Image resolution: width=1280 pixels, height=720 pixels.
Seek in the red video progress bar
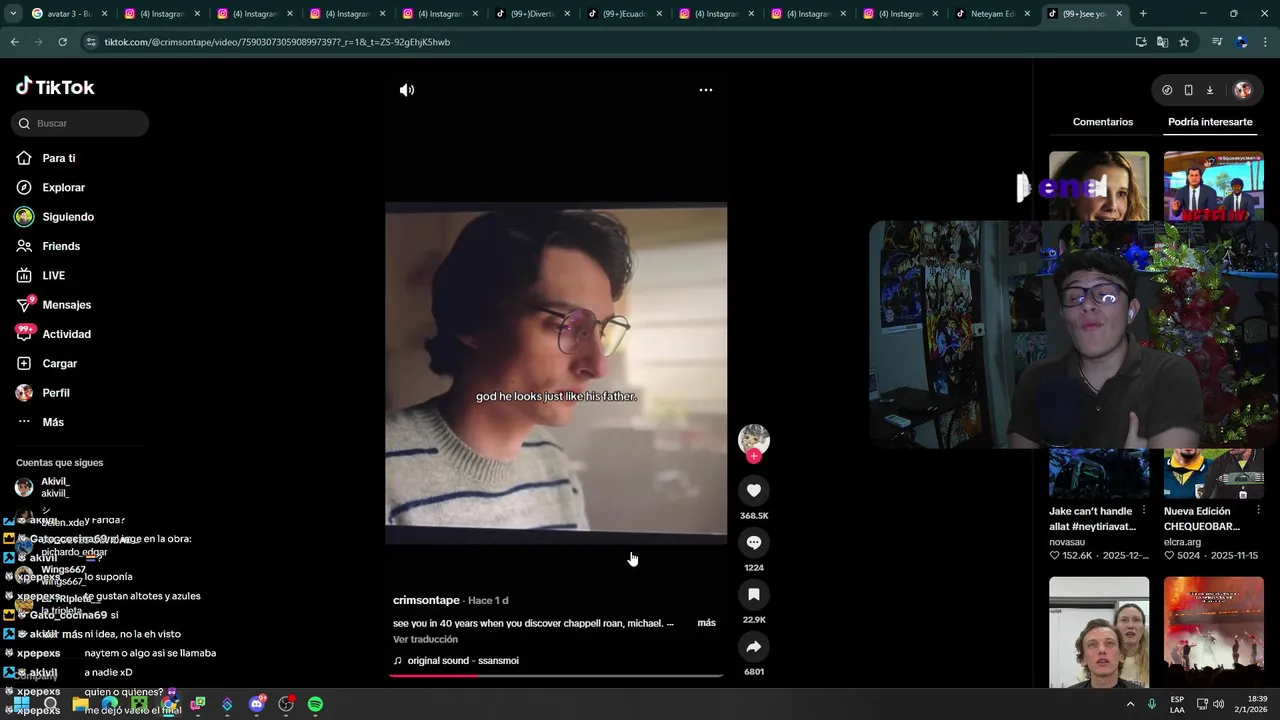[x=556, y=676]
